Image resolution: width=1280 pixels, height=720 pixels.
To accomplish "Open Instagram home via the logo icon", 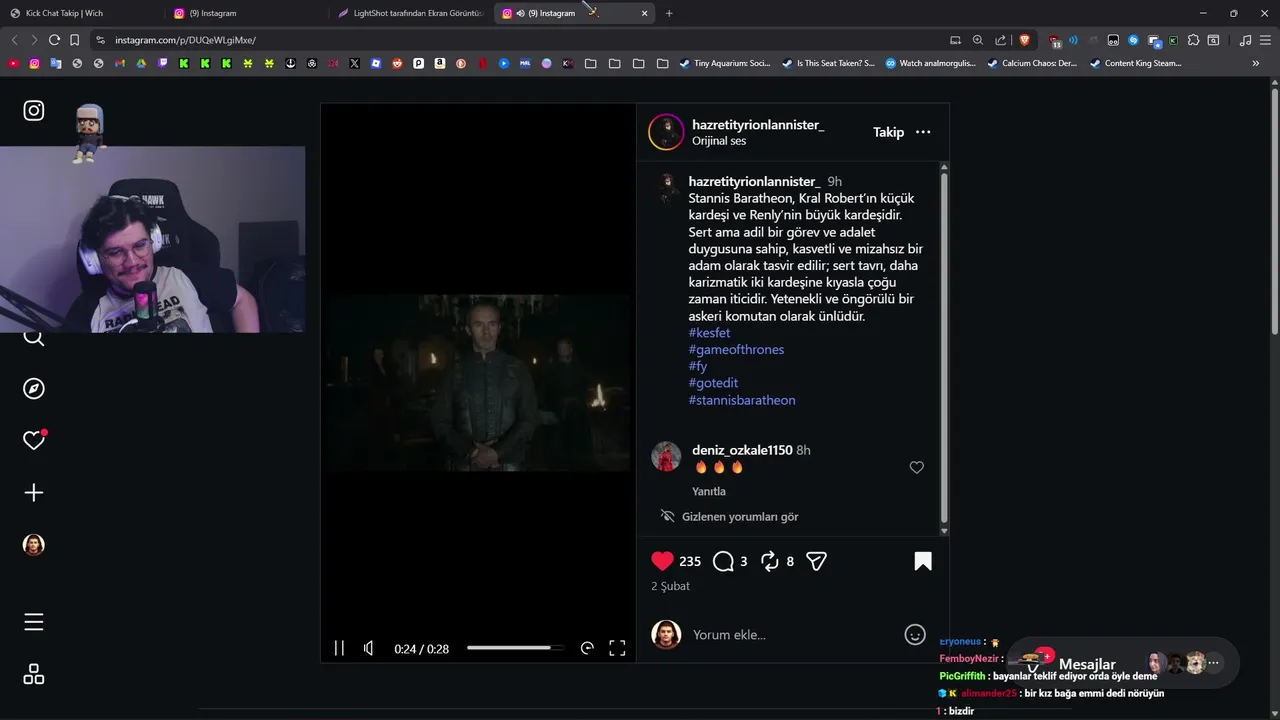I will (x=34, y=111).
